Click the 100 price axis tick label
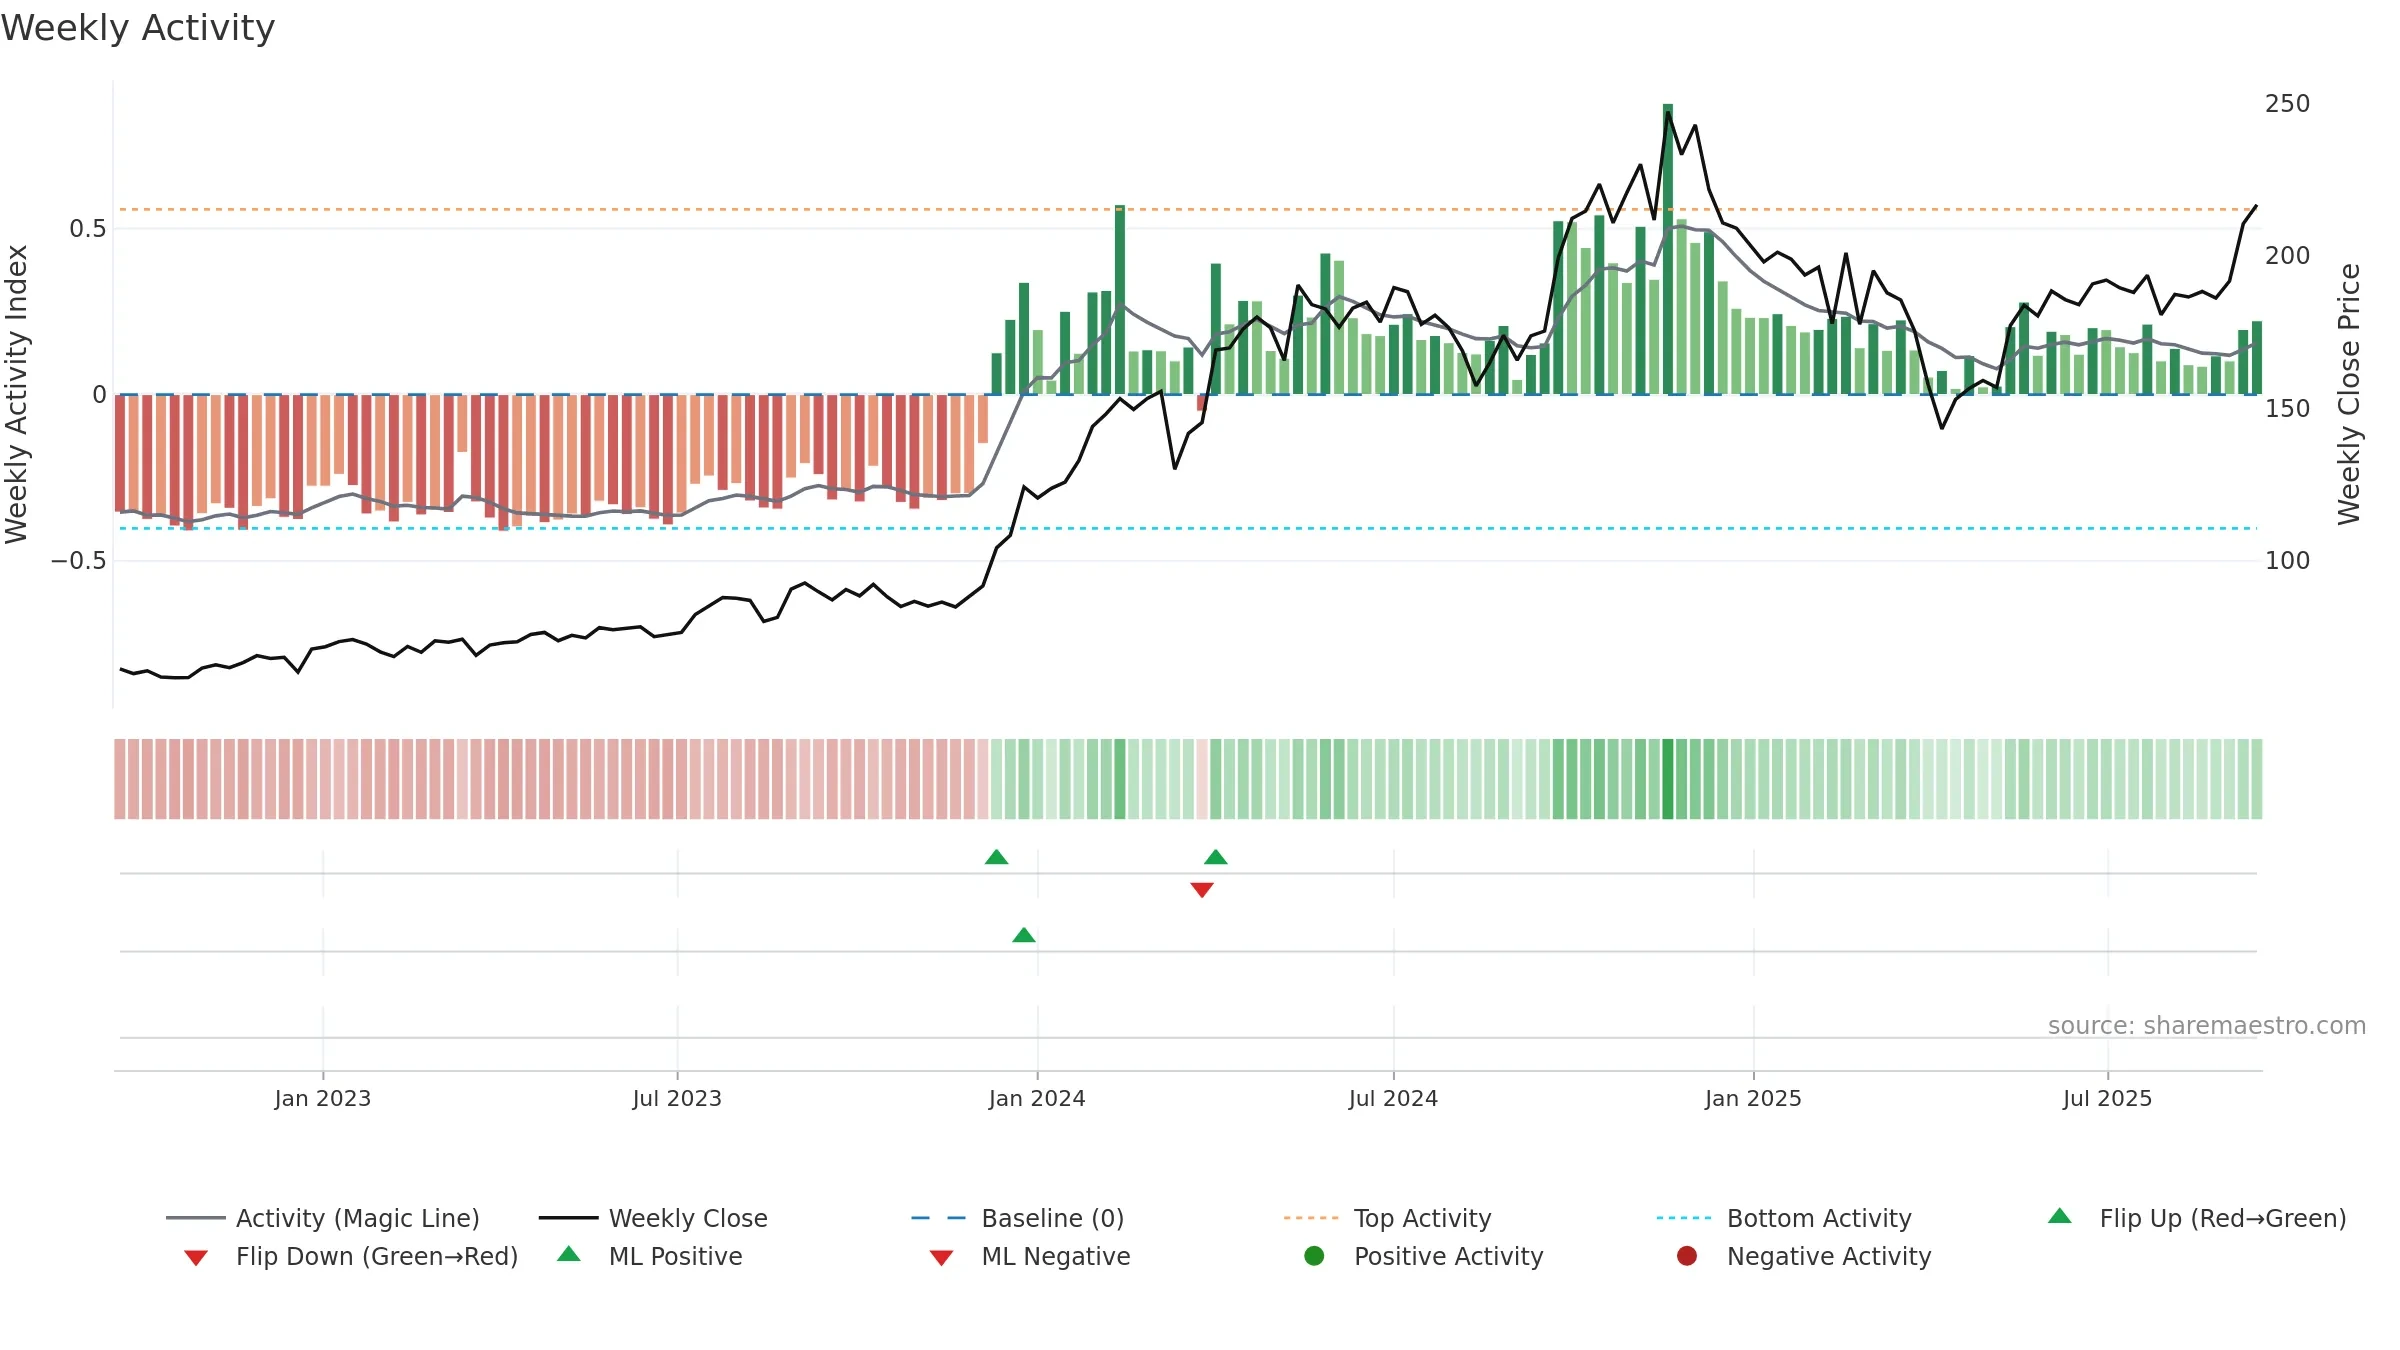 pyautogui.click(x=2288, y=561)
